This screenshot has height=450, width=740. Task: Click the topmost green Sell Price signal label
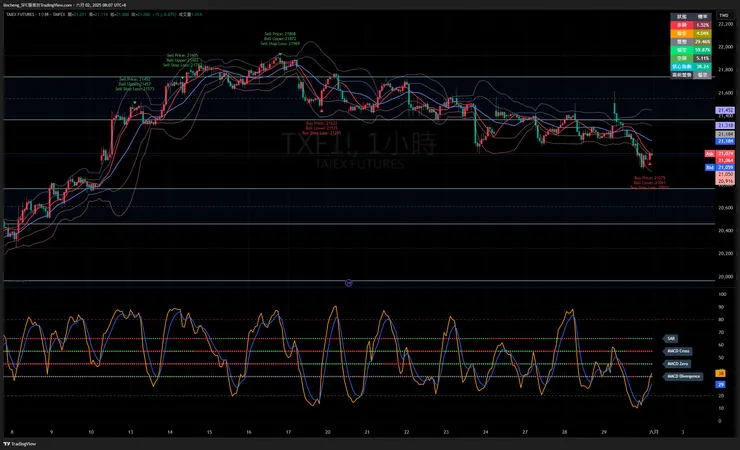(279, 34)
